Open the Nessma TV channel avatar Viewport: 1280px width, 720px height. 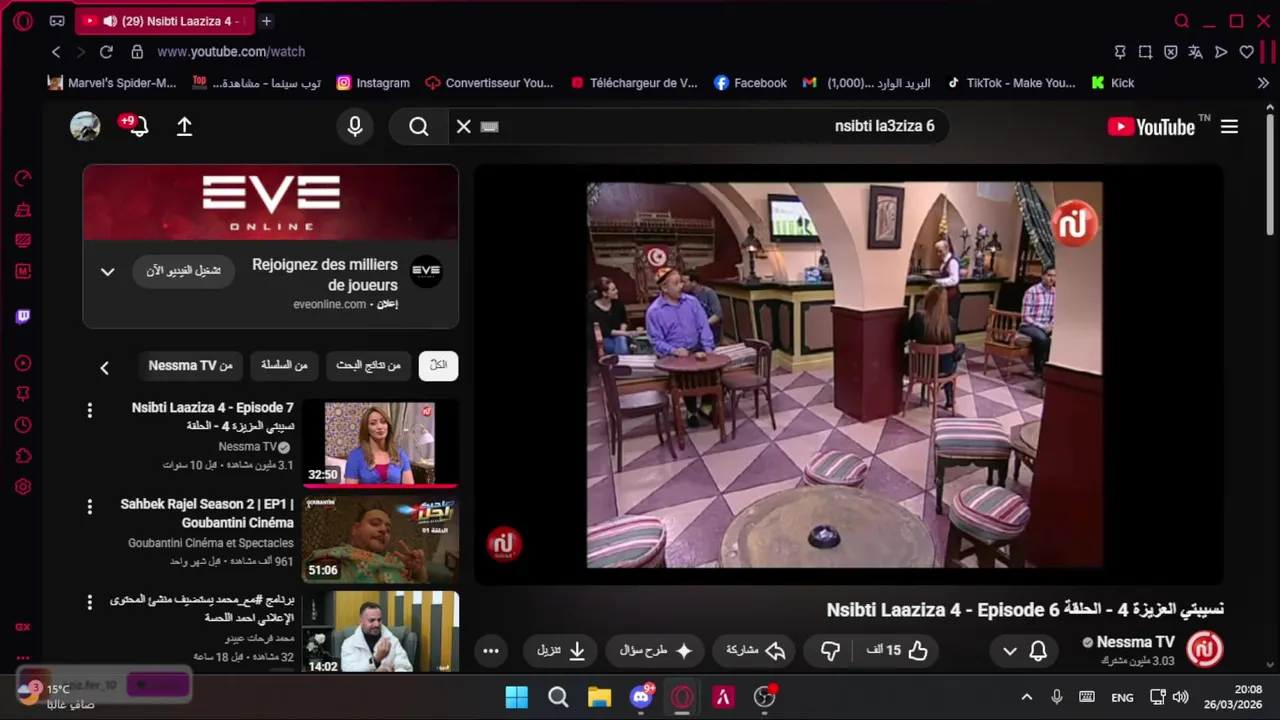(1205, 650)
